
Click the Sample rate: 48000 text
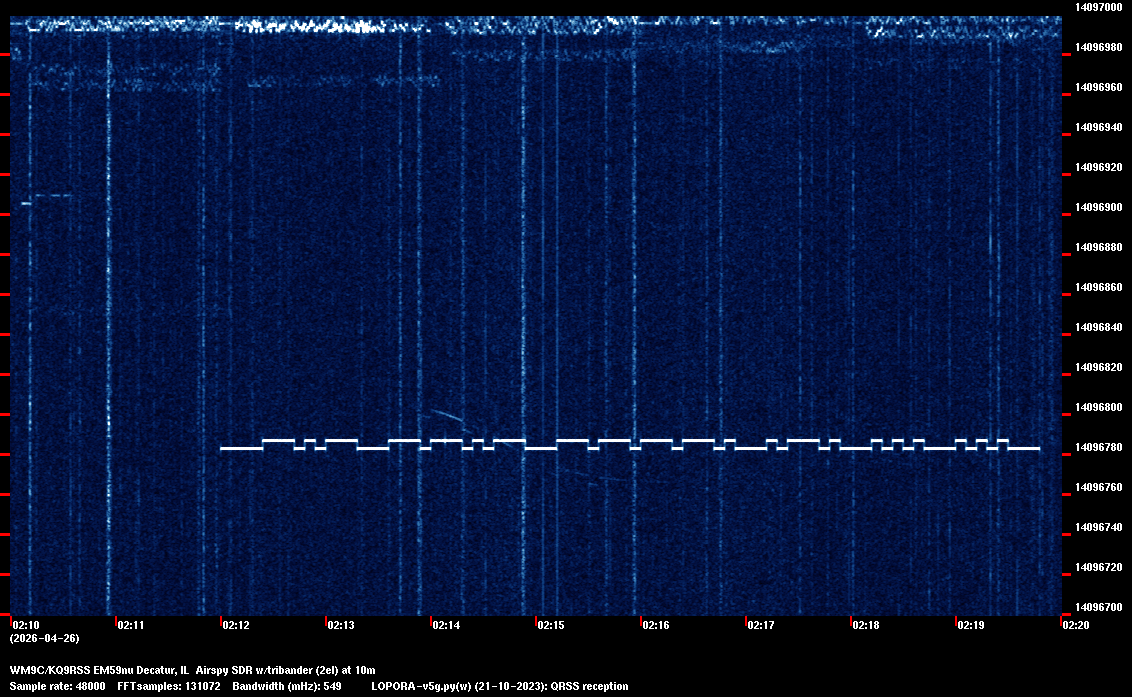(x=58, y=686)
